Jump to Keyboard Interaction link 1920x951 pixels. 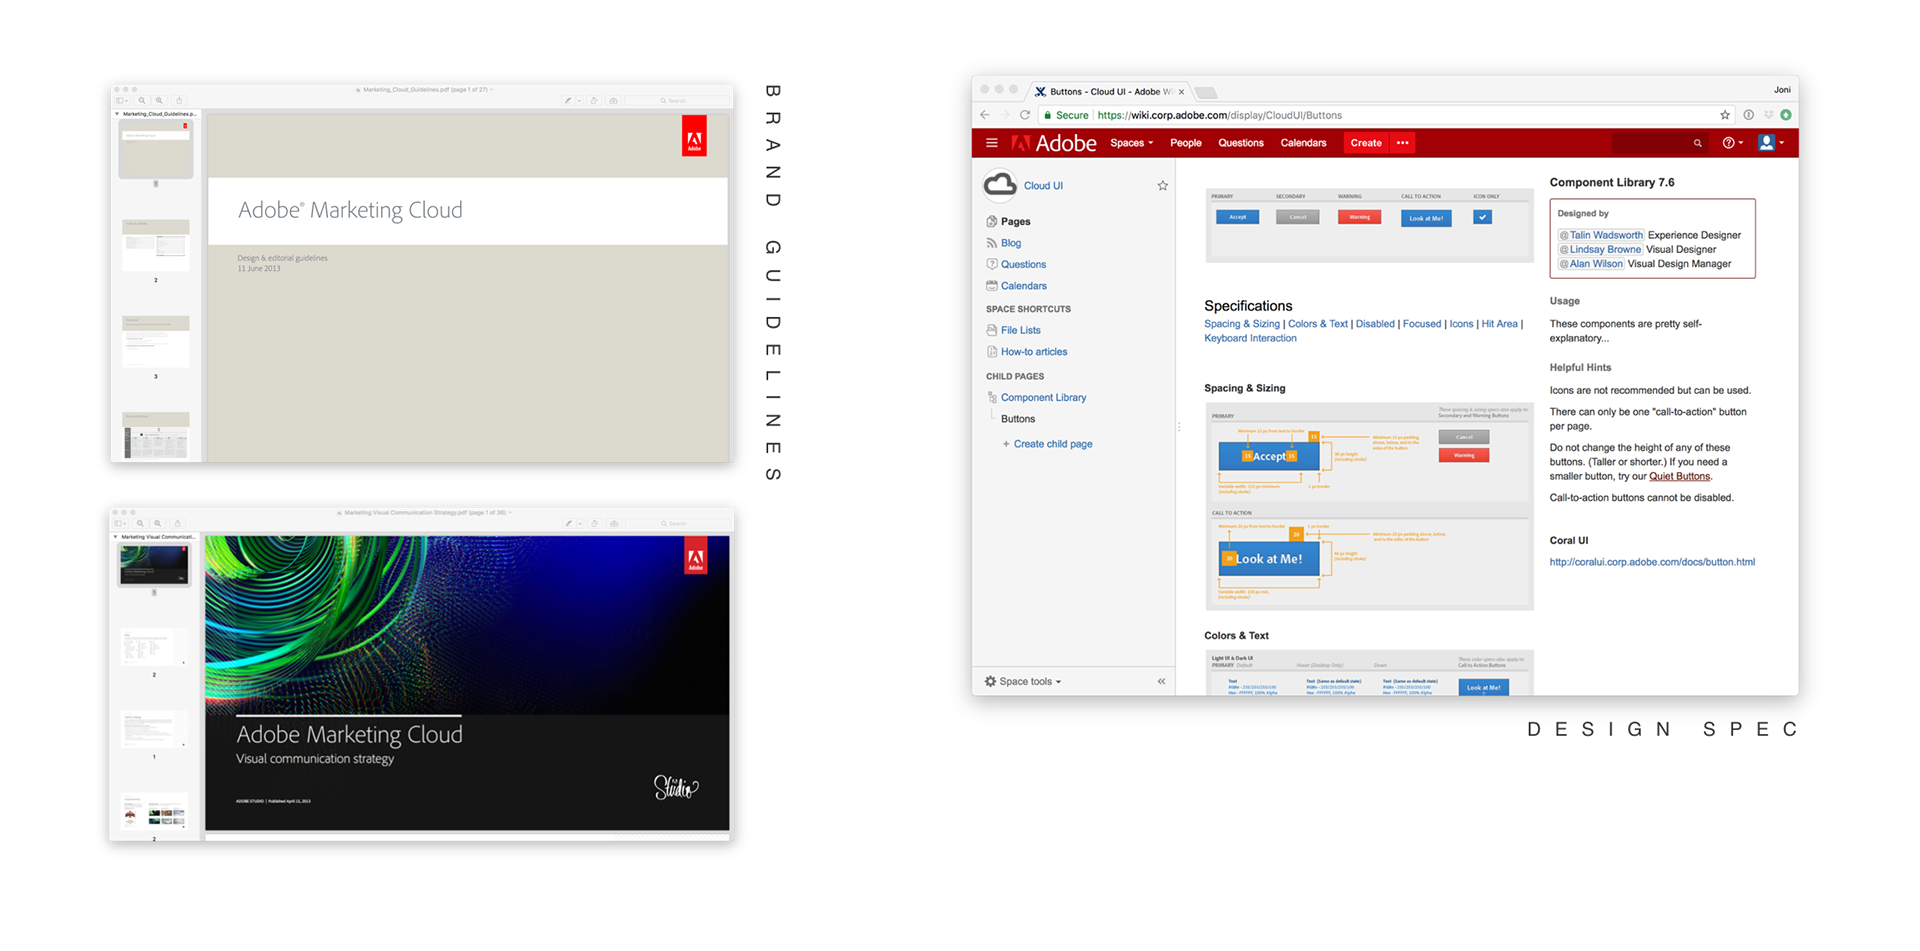(1250, 338)
